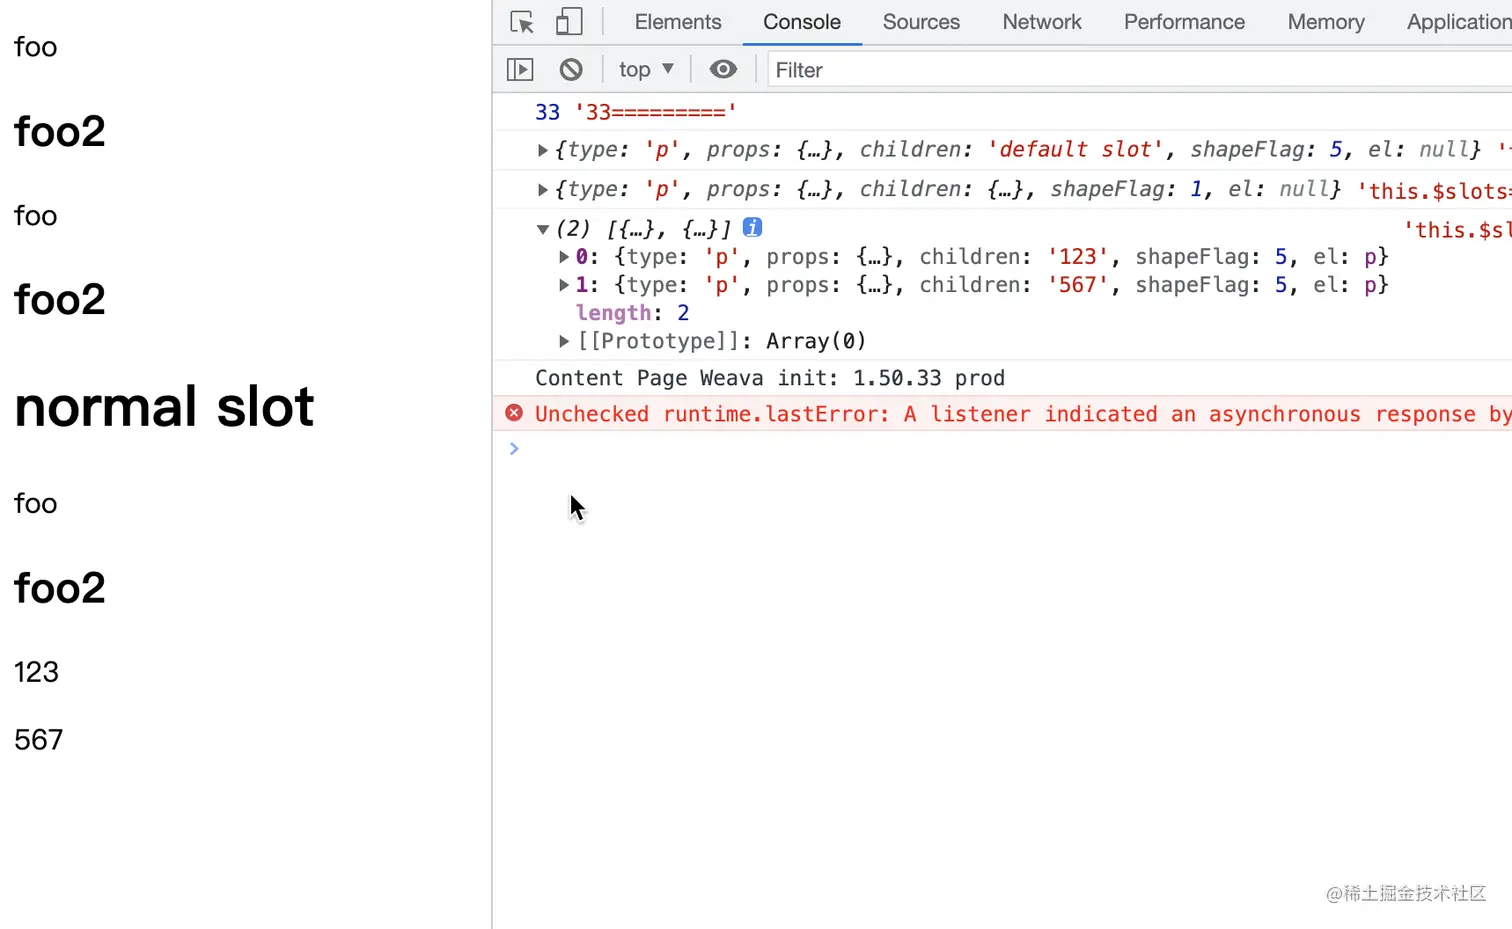This screenshot has width=1512, height=929.
Task: Go to the Performance tab
Action: (x=1184, y=22)
